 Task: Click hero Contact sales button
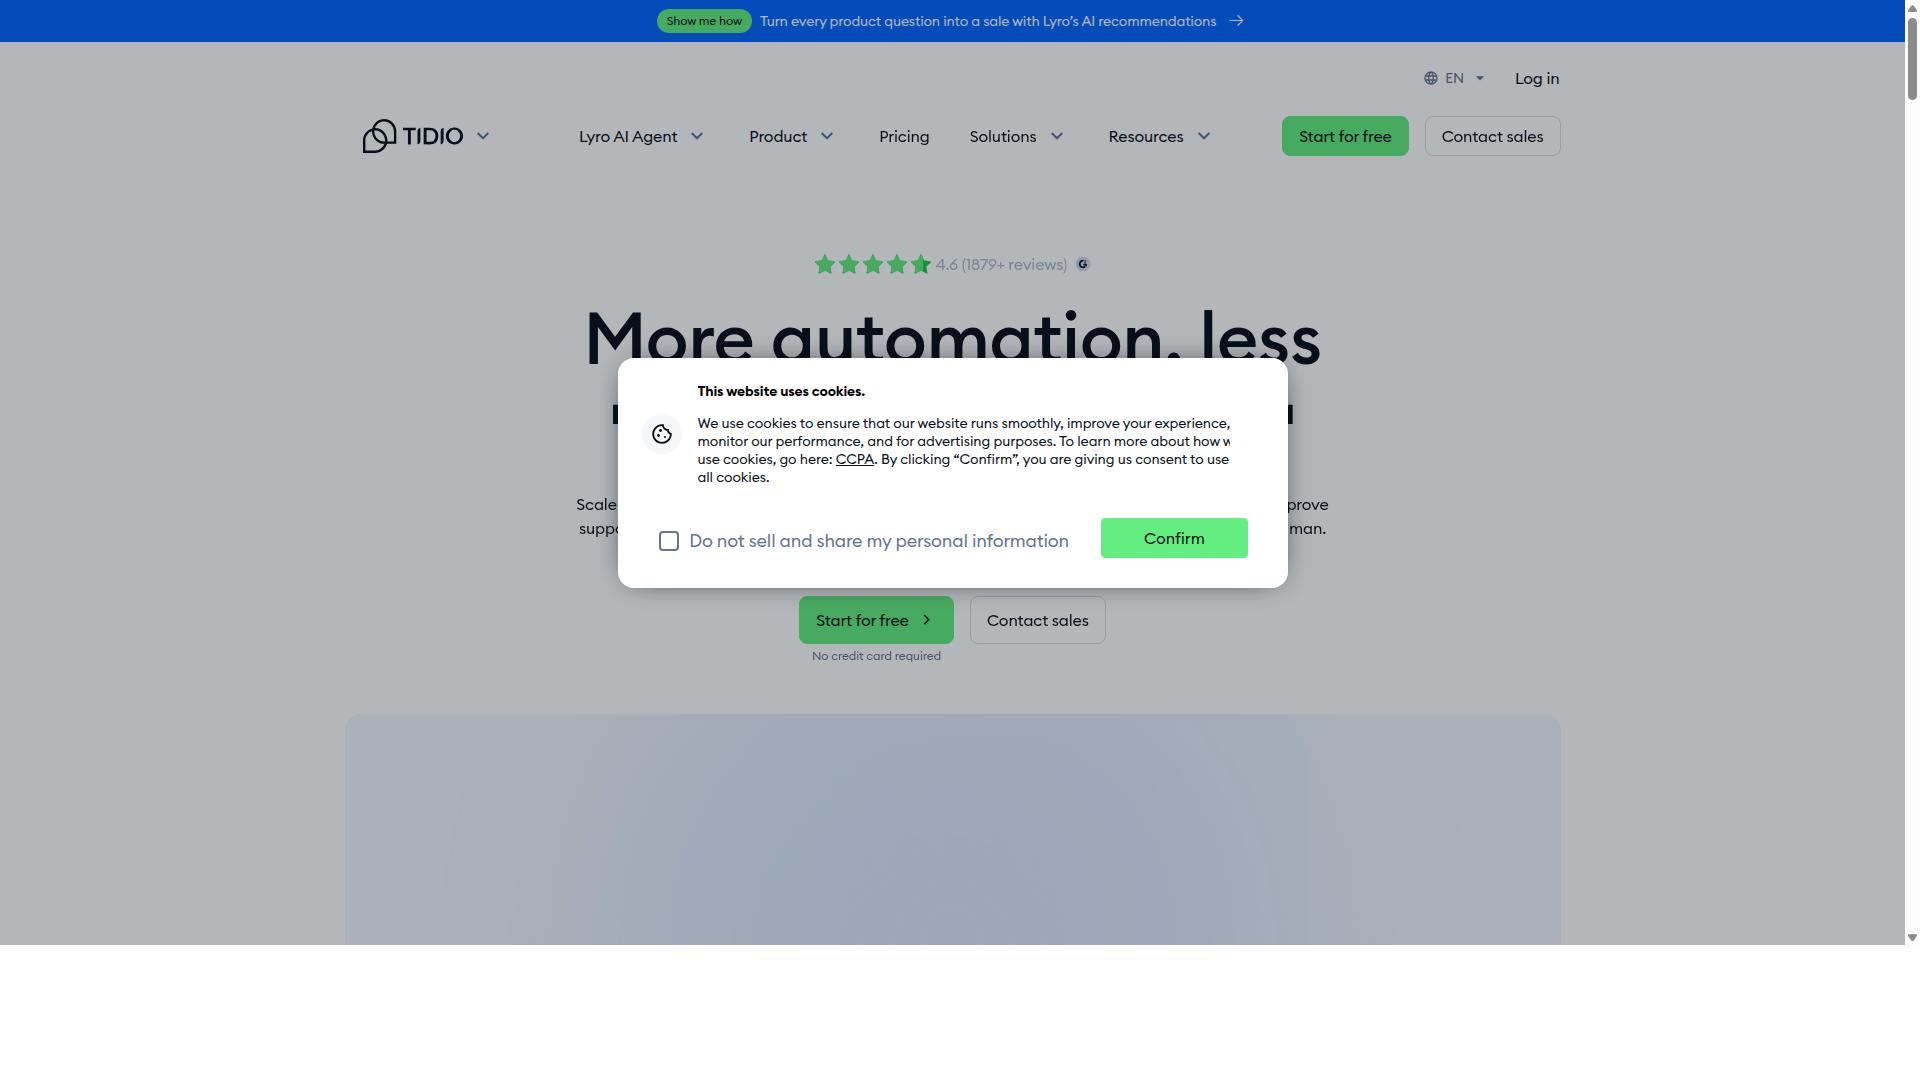tap(1038, 620)
